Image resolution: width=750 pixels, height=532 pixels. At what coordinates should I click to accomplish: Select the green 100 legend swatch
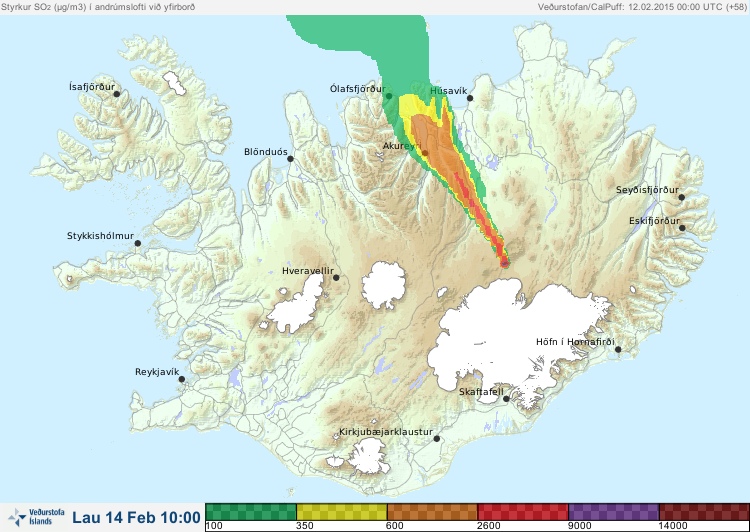click(x=251, y=511)
